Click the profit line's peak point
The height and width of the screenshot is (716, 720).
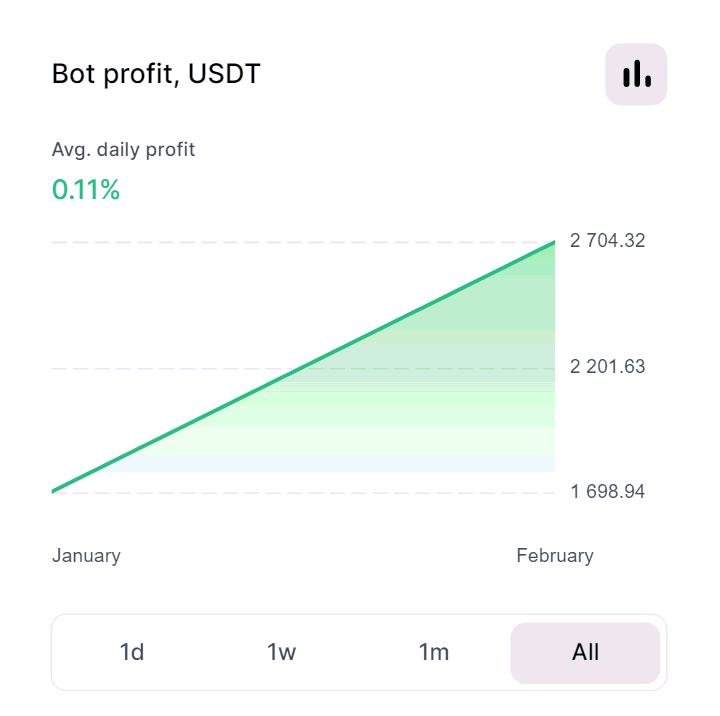(x=553, y=243)
